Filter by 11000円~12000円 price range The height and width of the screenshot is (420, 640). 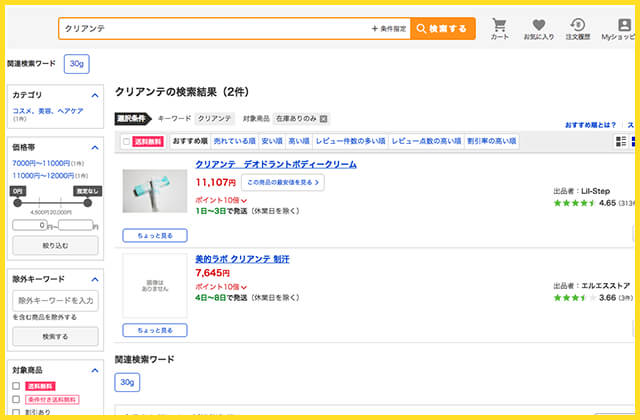click(x=43, y=176)
